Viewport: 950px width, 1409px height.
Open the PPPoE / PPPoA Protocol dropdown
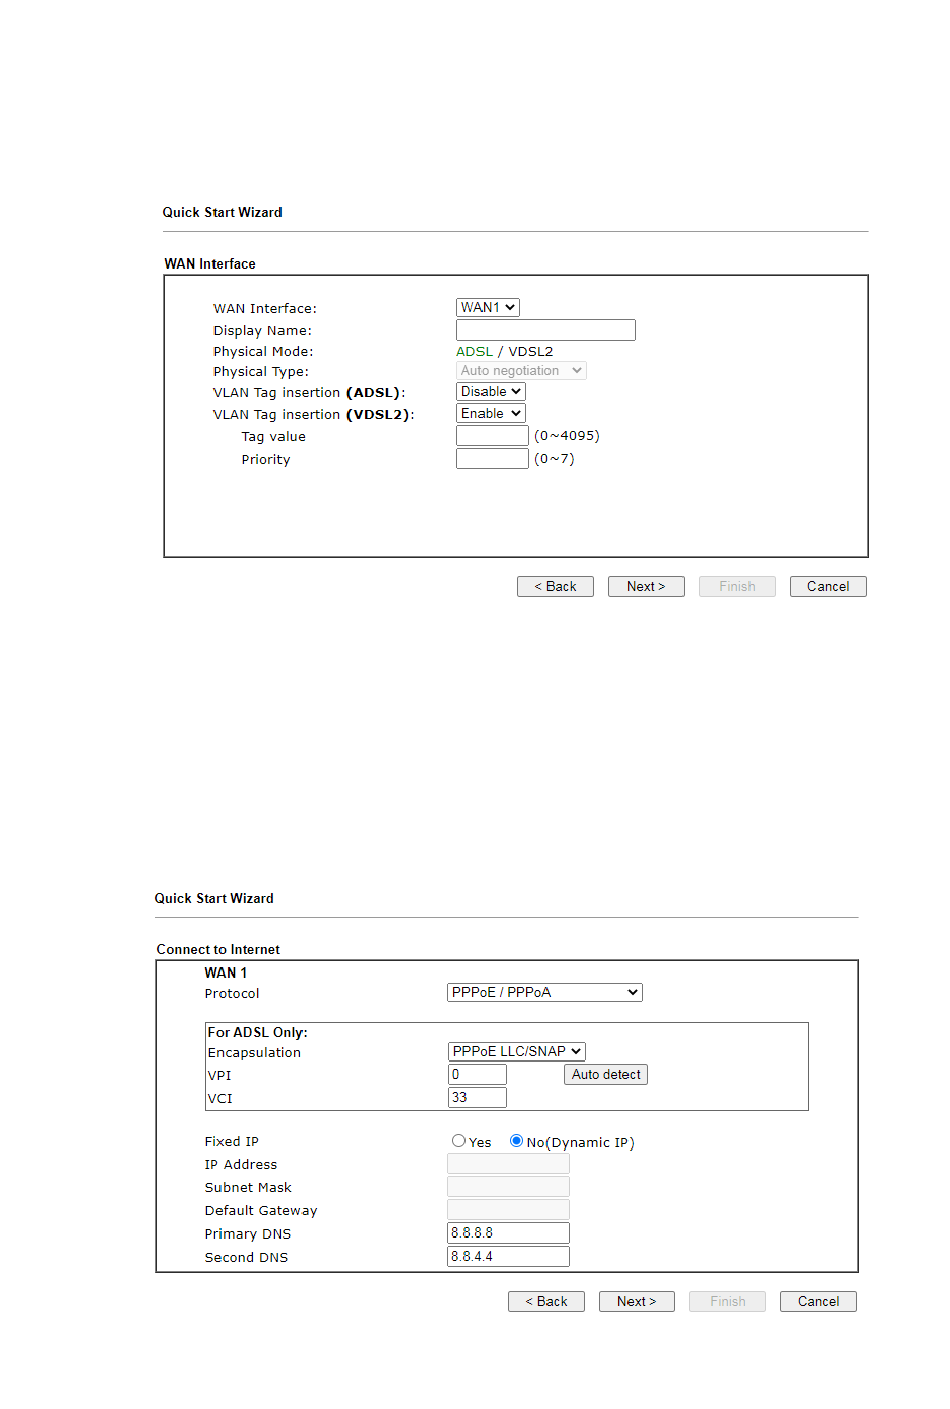[545, 992]
